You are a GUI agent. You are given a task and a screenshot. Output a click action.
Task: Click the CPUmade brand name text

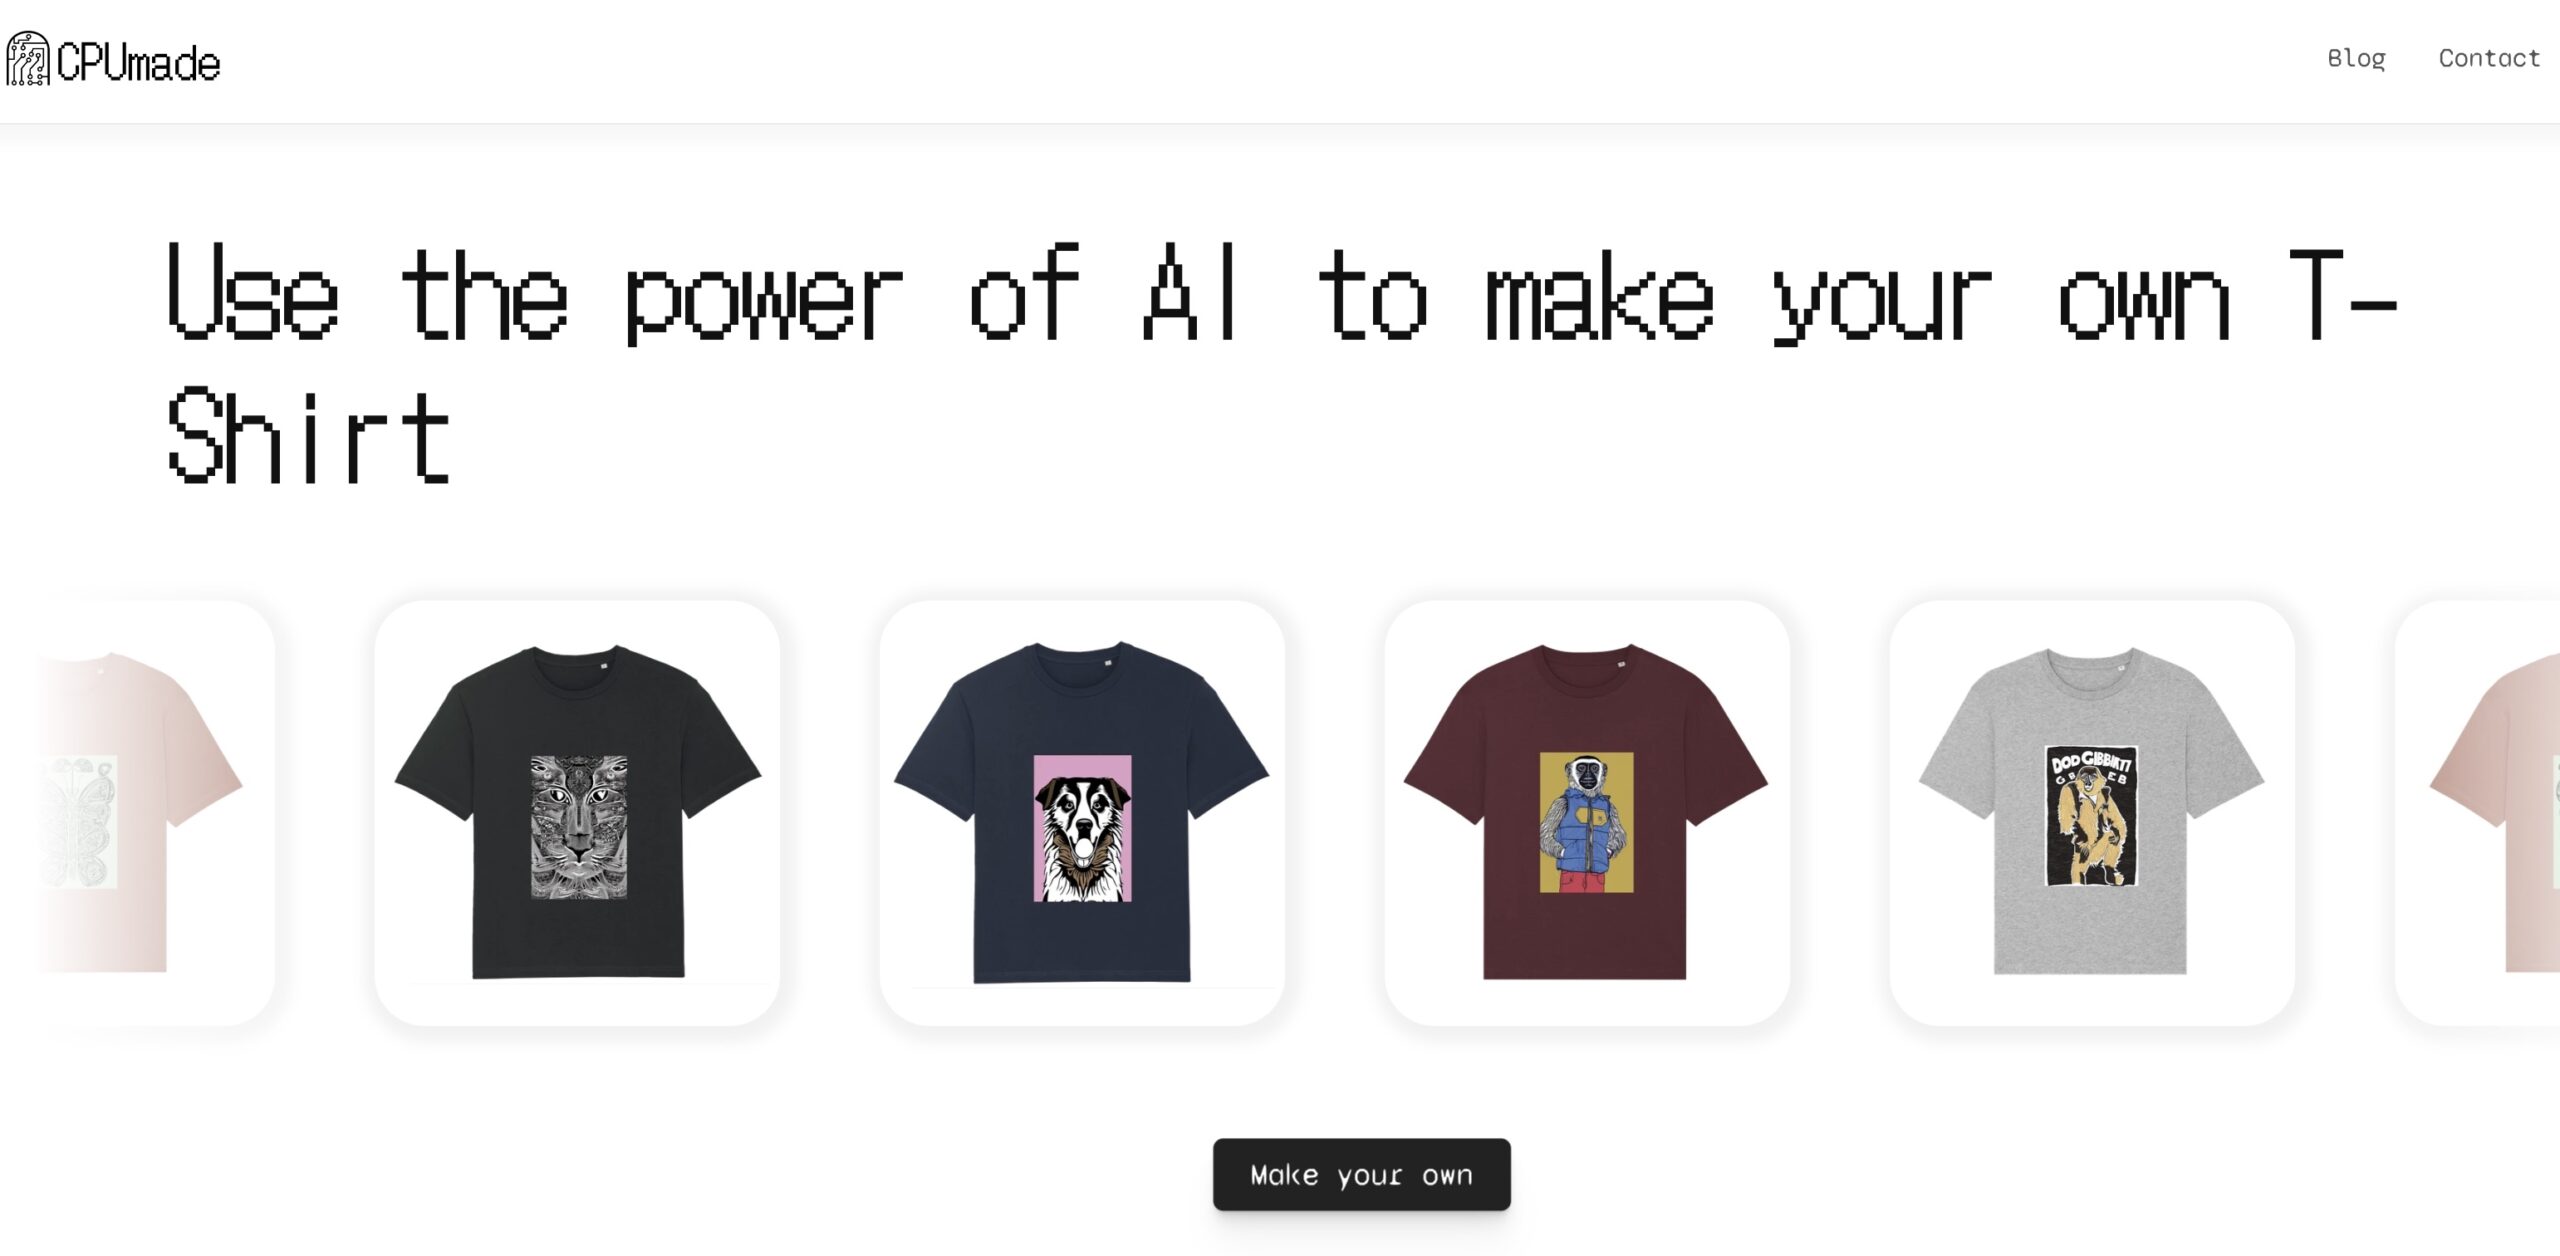(x=138, y=63)
